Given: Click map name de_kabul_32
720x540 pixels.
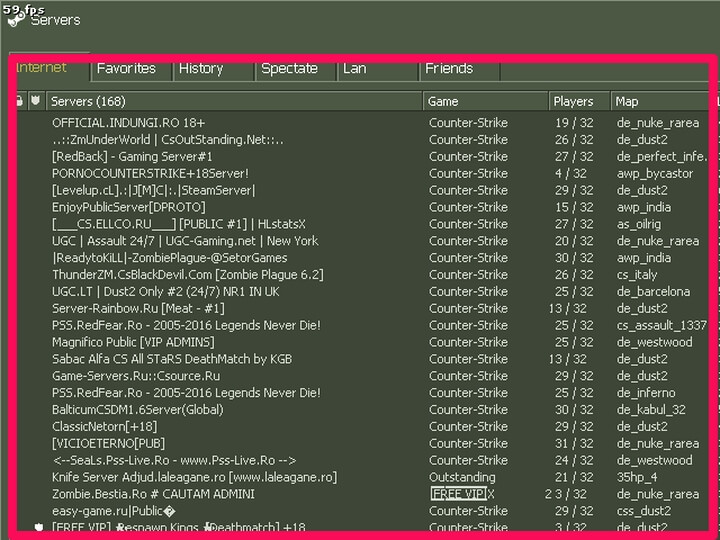Looking at the screenshot, I should coord(651,410).
